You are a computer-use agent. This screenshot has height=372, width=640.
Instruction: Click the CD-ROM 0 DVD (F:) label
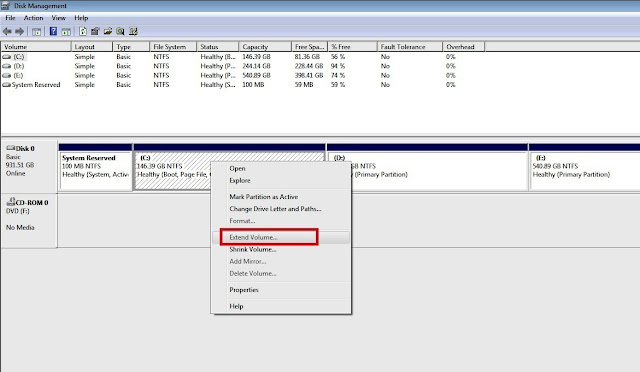coord(29,221)
